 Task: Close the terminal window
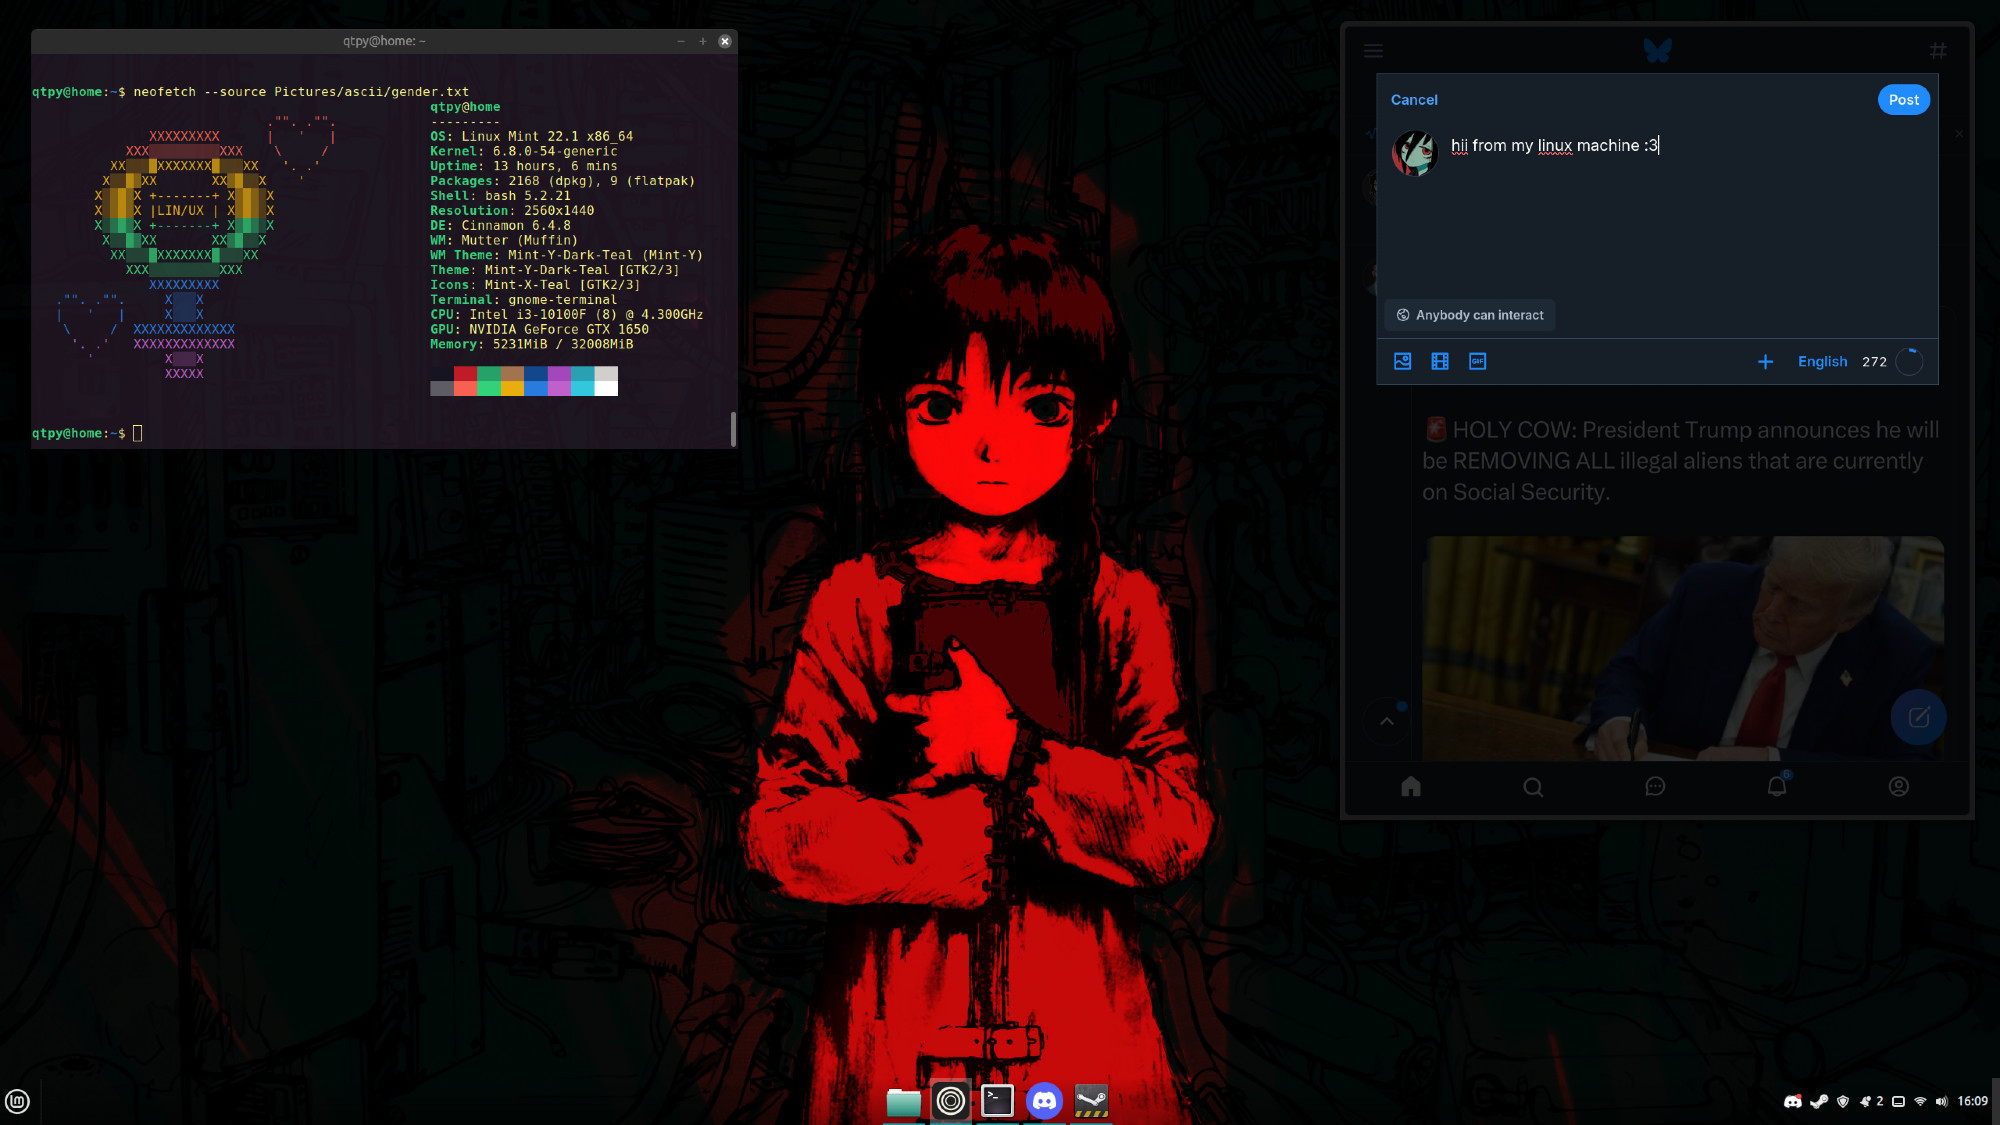(725, 41)
